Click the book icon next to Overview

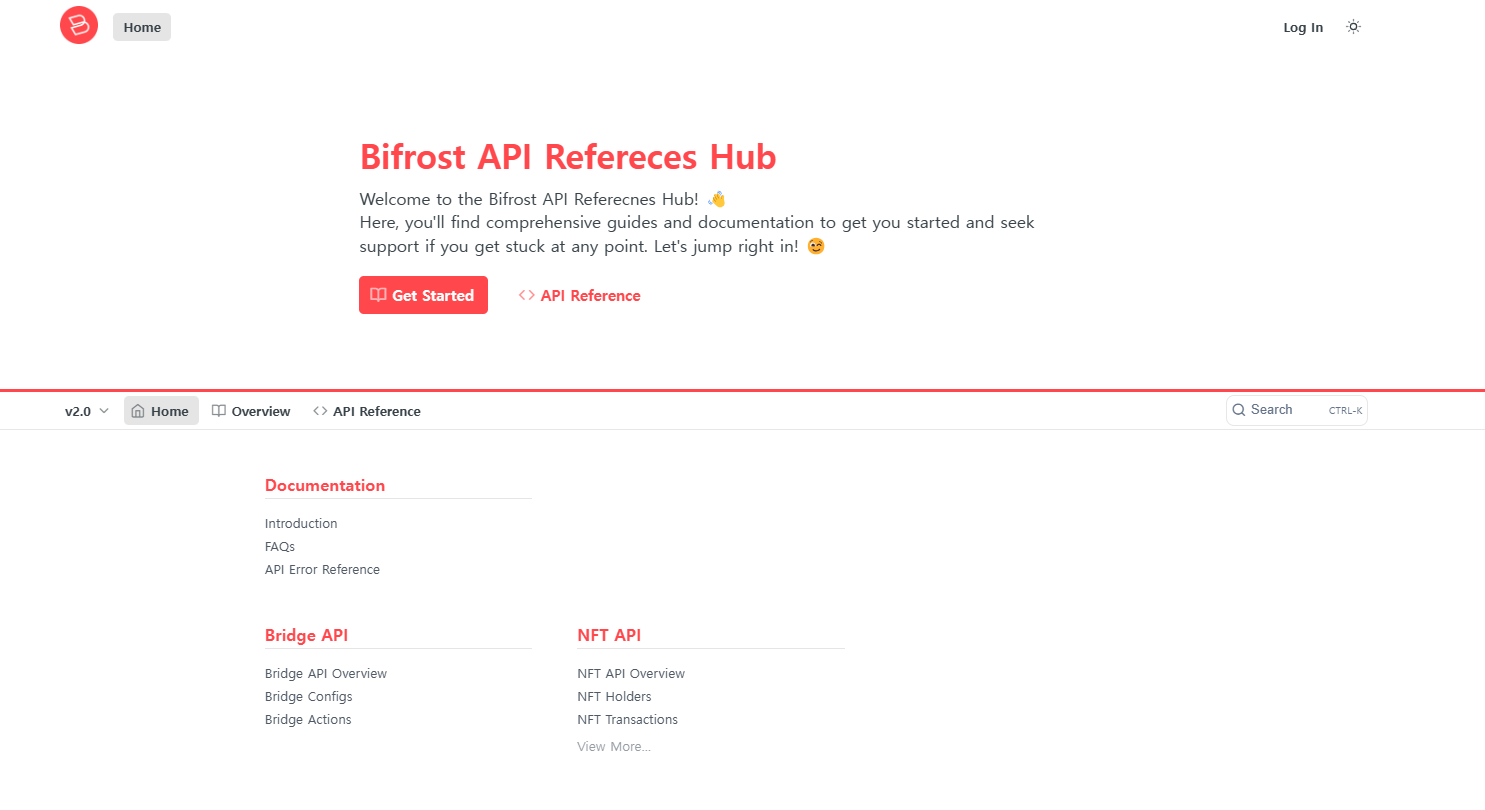click(219, 411)
